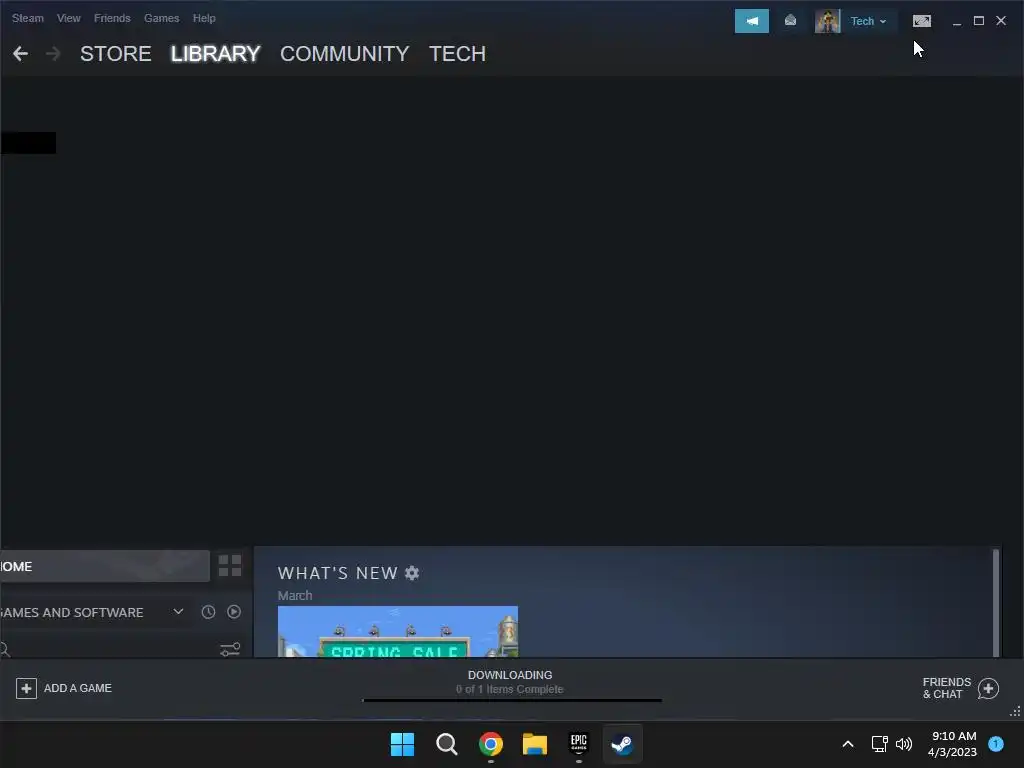Open the volume speaker tray icon

click(904, 744)
